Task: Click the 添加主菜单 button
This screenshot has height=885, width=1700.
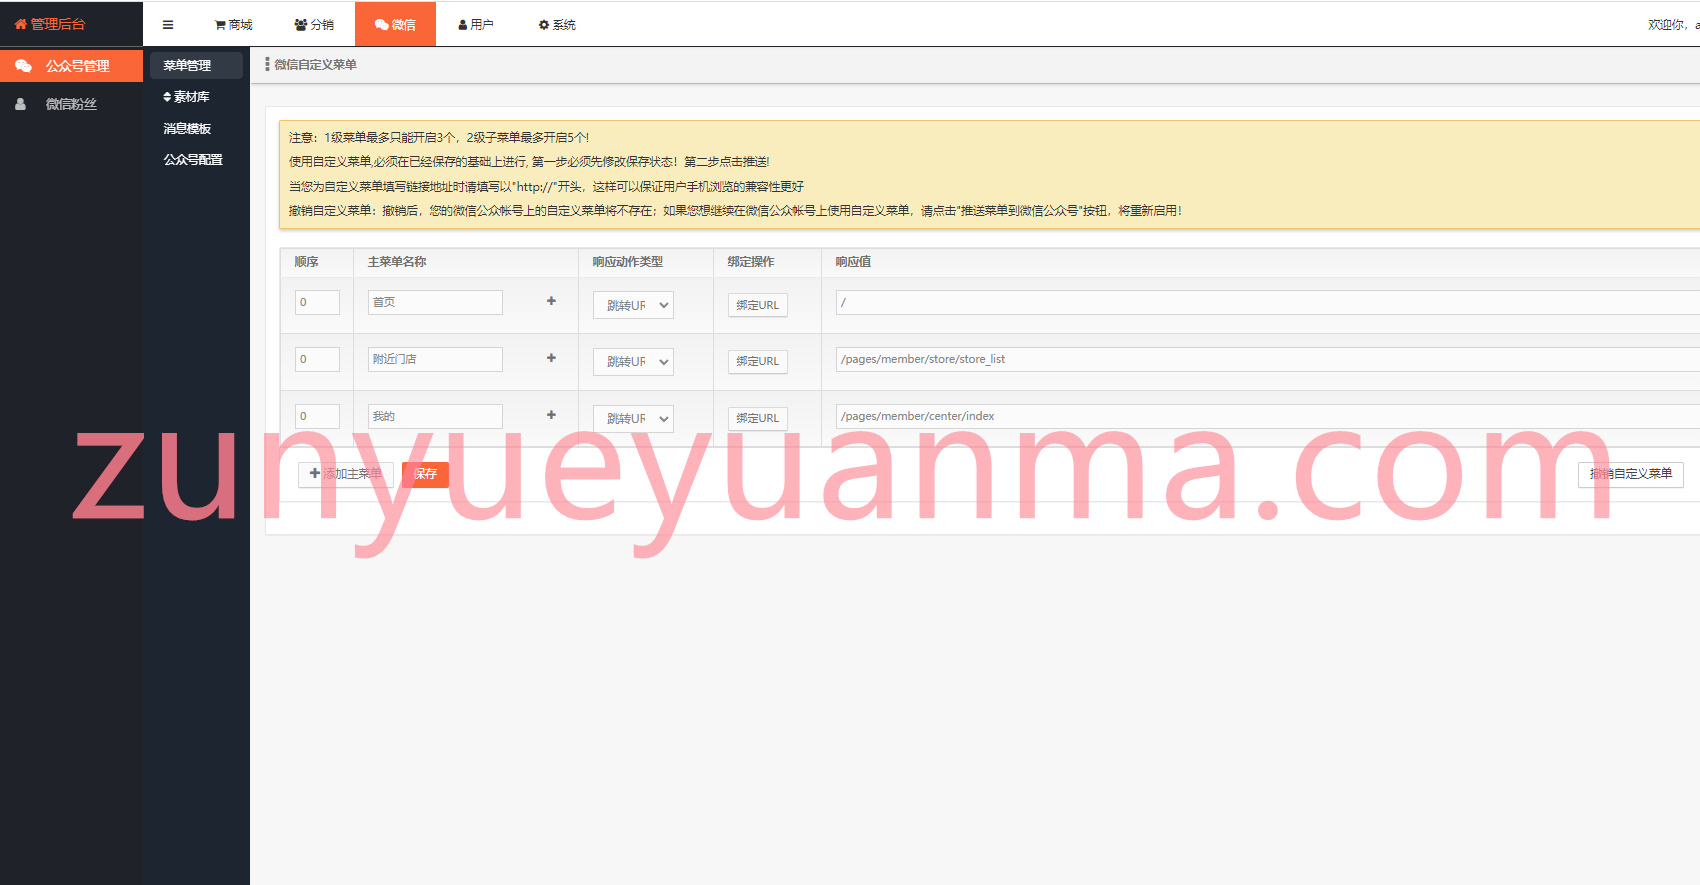Action: coord(346,475)
